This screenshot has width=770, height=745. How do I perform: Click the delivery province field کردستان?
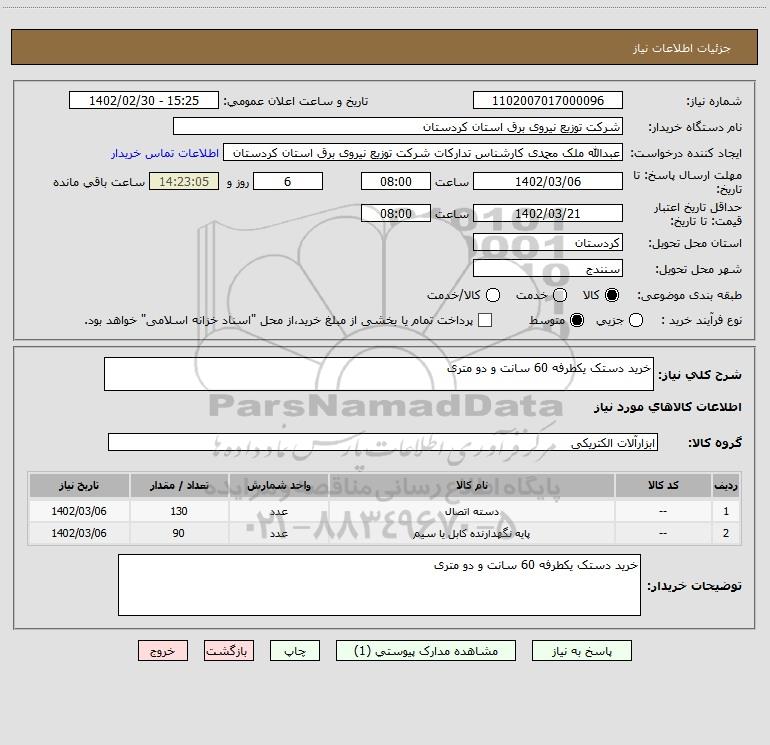(548, 242)
